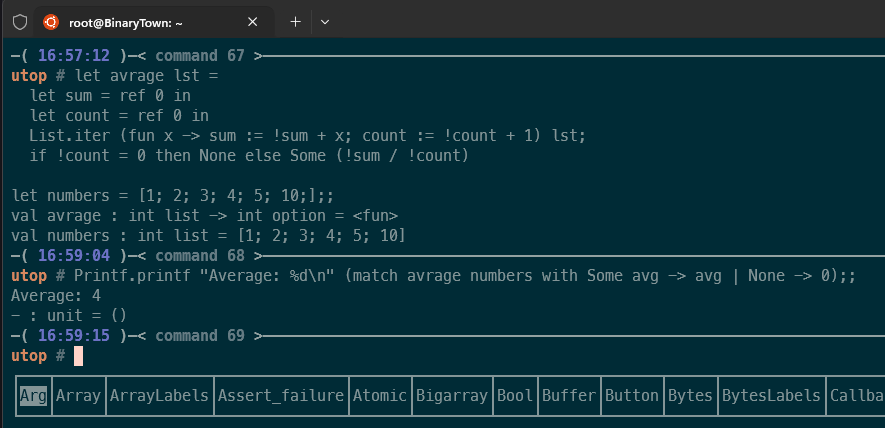
Task: Select Assert_failure from completion bar
Action: point(280,396)
